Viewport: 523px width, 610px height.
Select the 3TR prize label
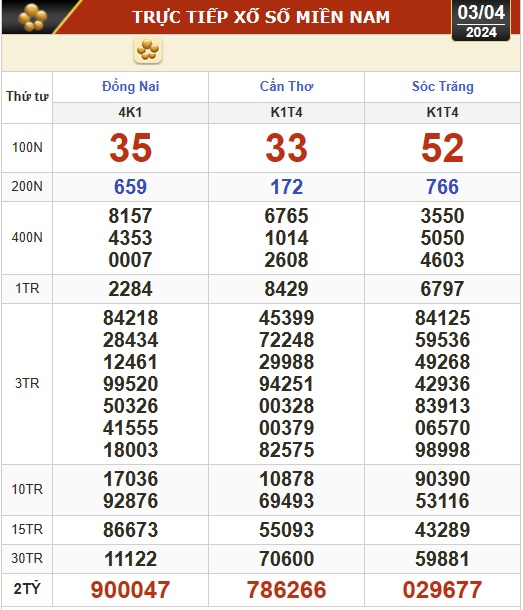tap(27, 384)
